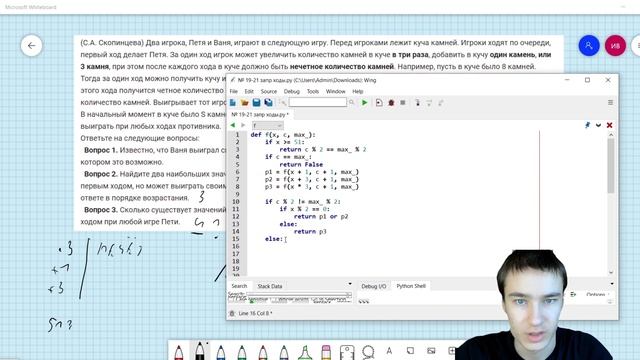This screenshot has width=640, height=360.
Task: Select the ruler tool in Whiteboard toolbar
Action: 347,352
